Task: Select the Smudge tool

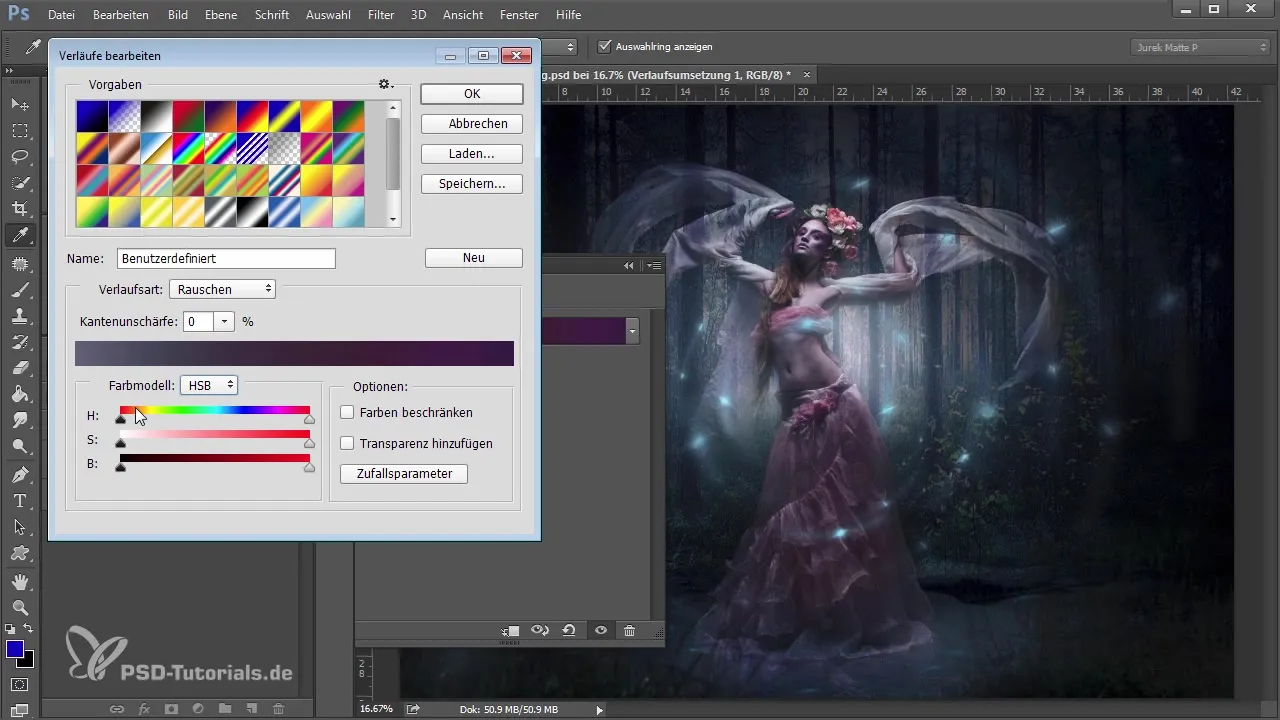Action: [x=20, y=420]
